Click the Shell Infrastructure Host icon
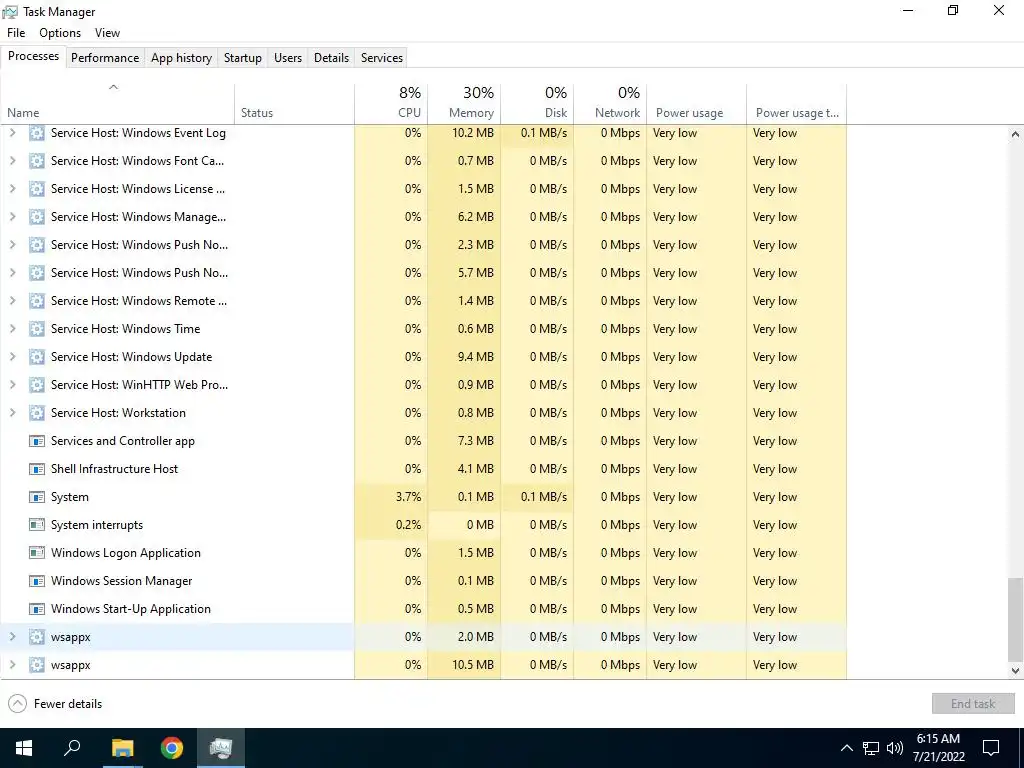 pos(37,470)
